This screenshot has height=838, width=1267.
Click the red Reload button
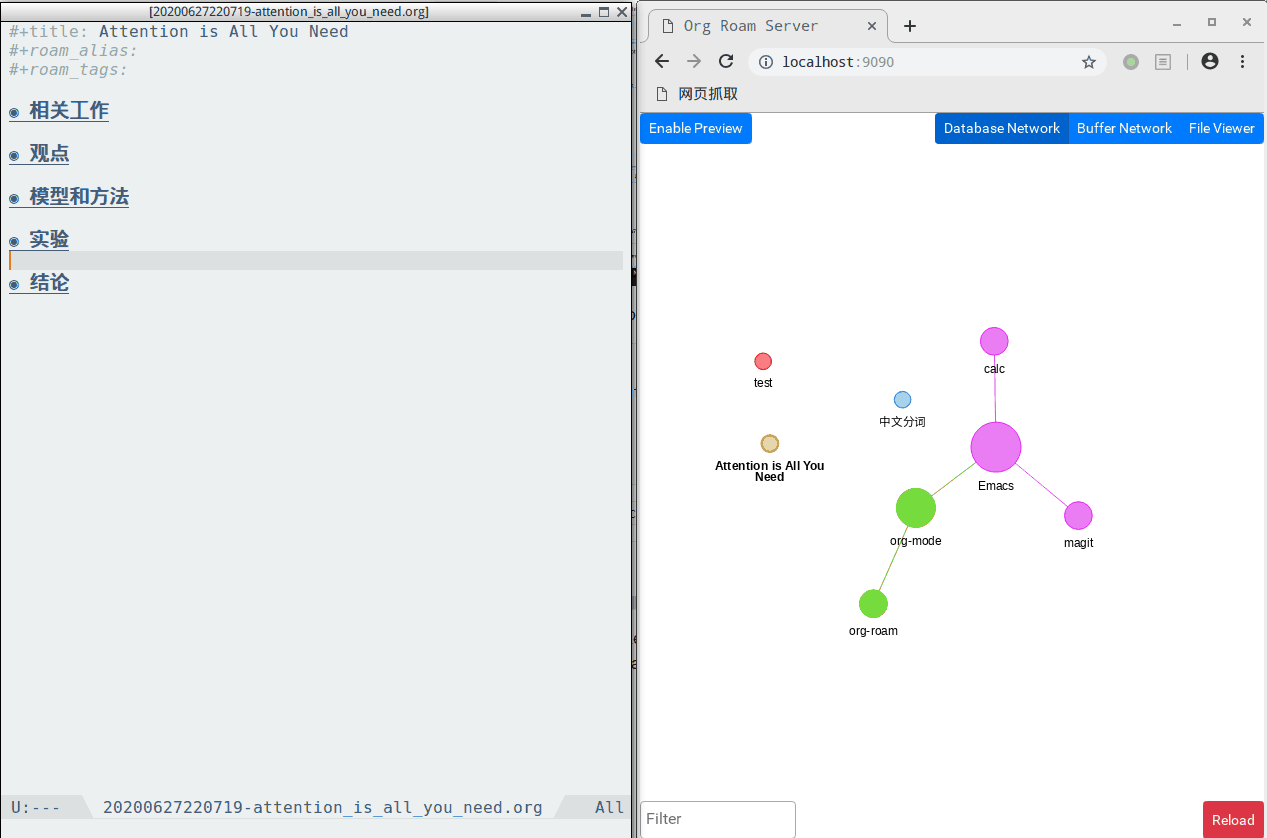tap(1233, 820)
